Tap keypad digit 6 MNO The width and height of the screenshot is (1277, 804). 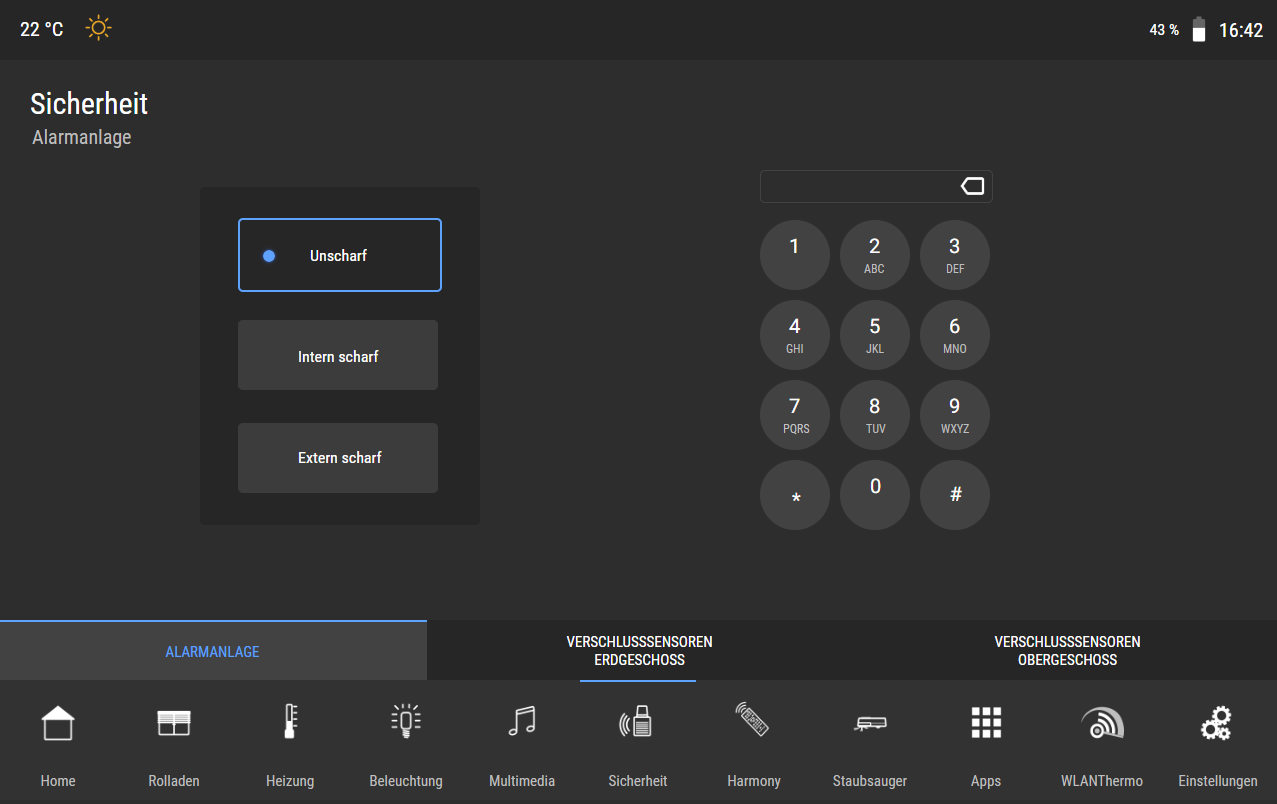point(955,335)
